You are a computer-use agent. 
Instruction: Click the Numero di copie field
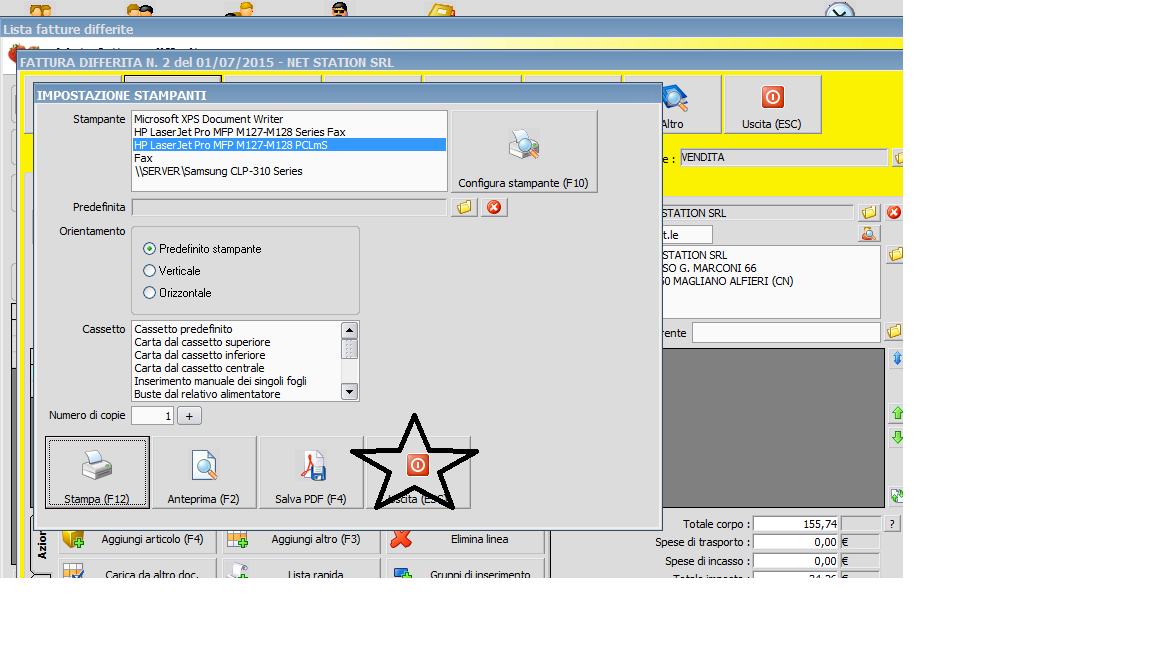pyautogui.click(x=152, y=416)
